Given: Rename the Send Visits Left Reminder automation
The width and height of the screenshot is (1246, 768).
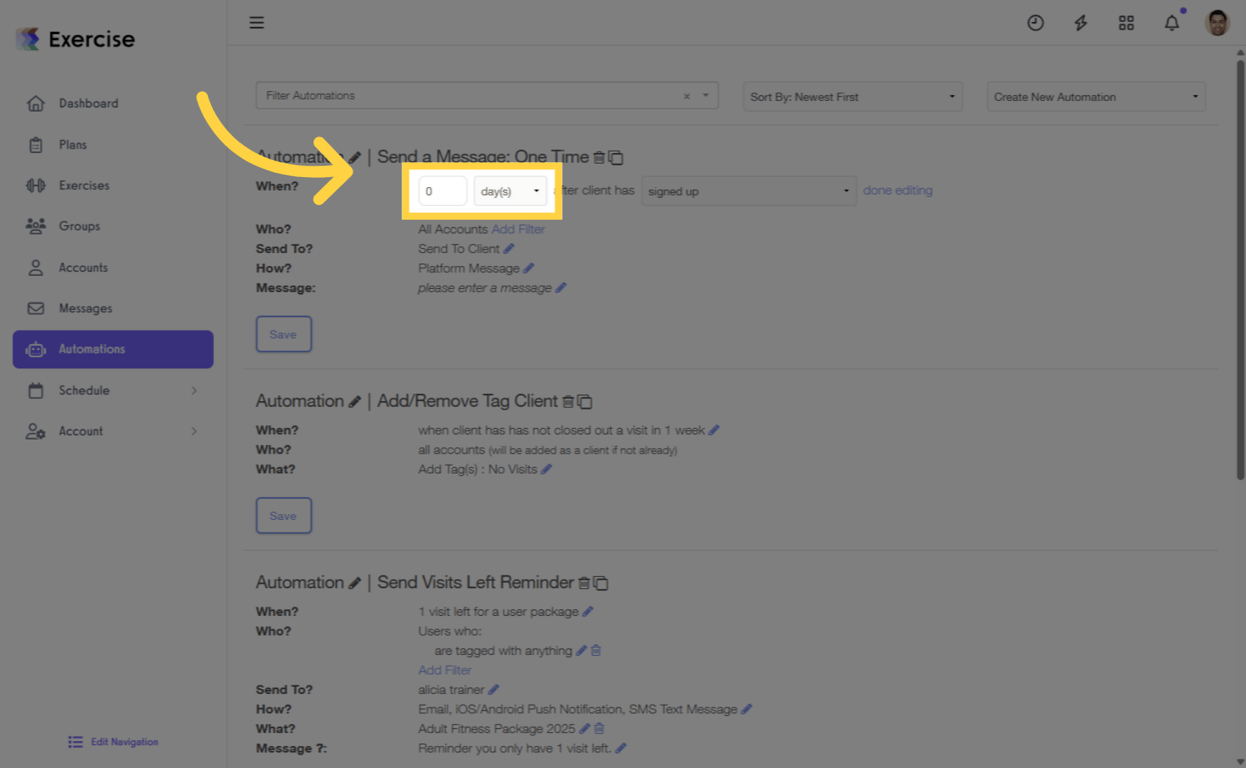Looking at the screenshot, I should click(354, 583).
